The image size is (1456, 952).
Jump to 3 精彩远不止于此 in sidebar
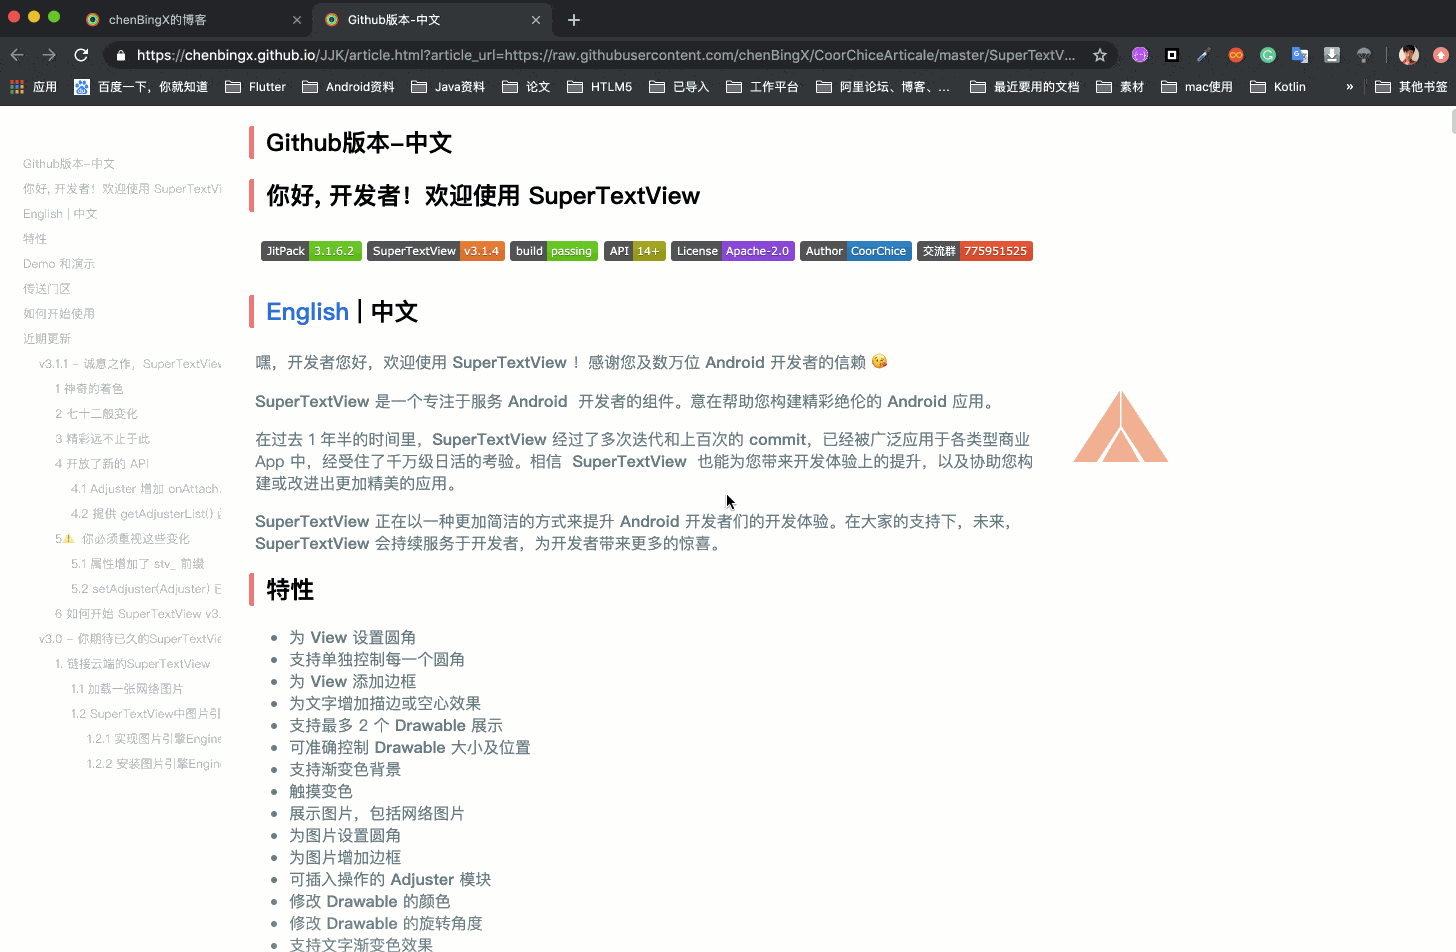tap(102, 439)
